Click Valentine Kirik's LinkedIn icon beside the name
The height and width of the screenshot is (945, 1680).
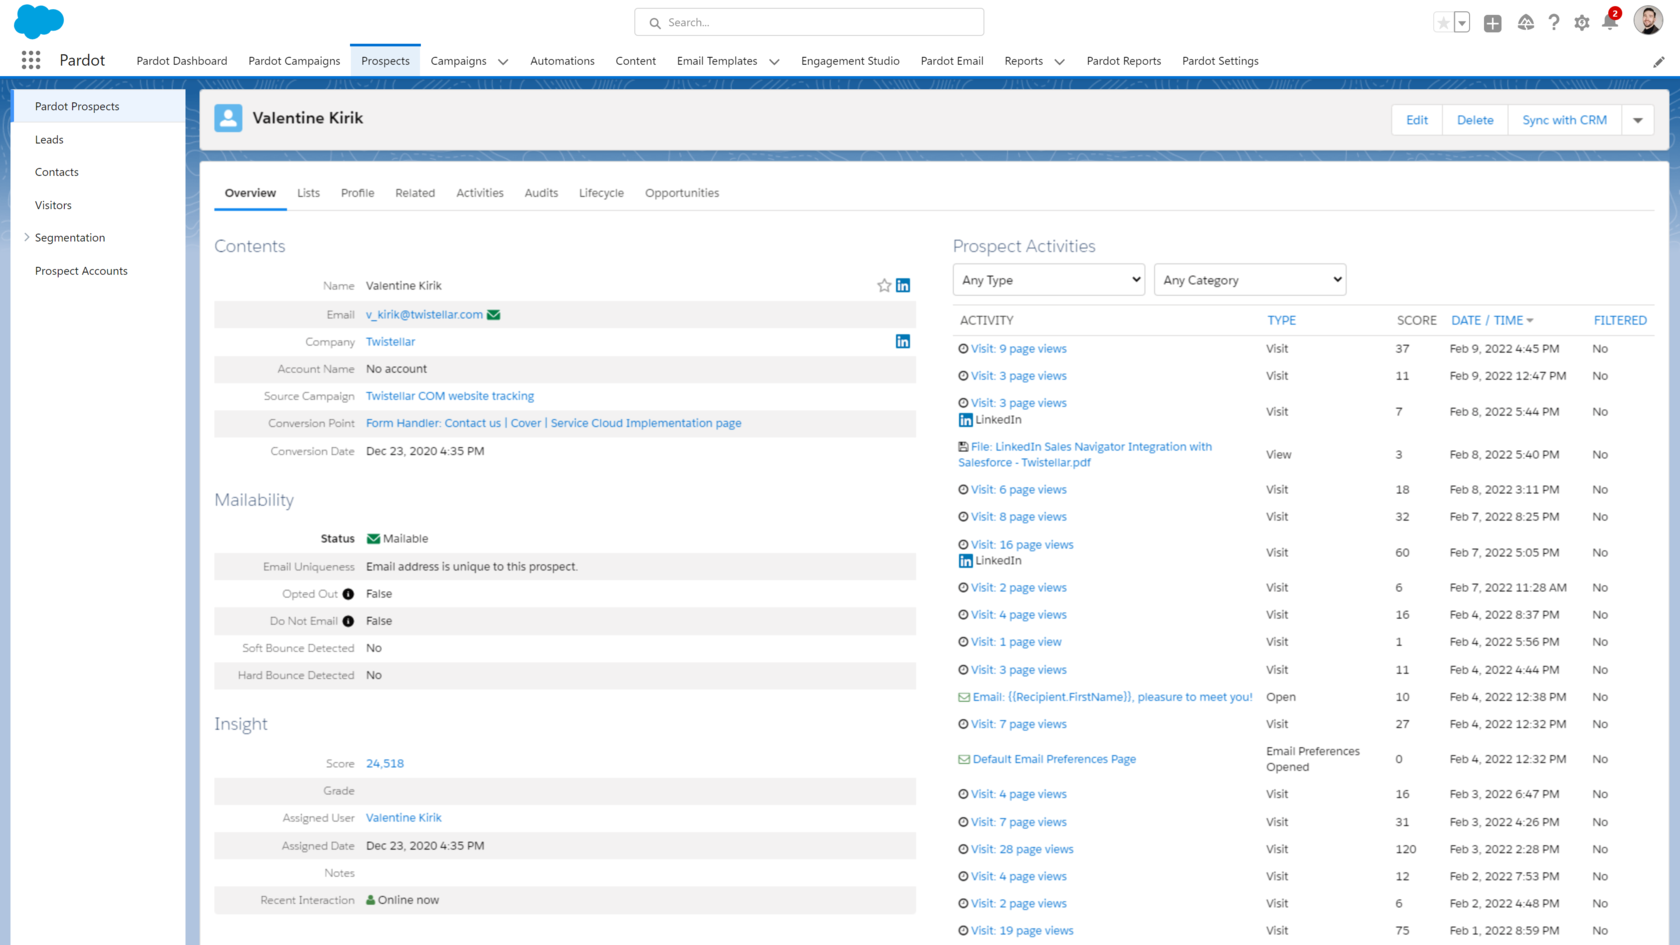(902, 285)
